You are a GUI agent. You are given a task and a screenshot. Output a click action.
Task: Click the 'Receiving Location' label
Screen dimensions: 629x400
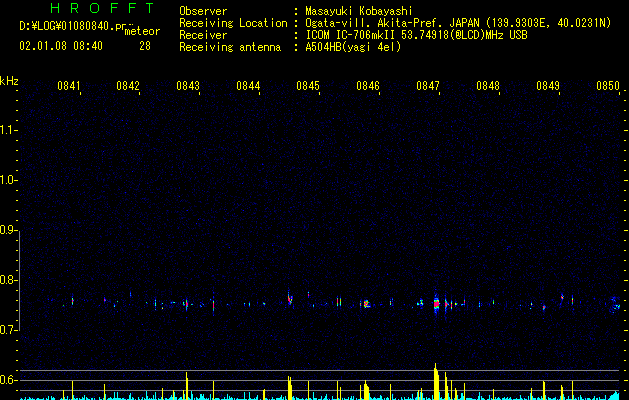tap(233, 23)
